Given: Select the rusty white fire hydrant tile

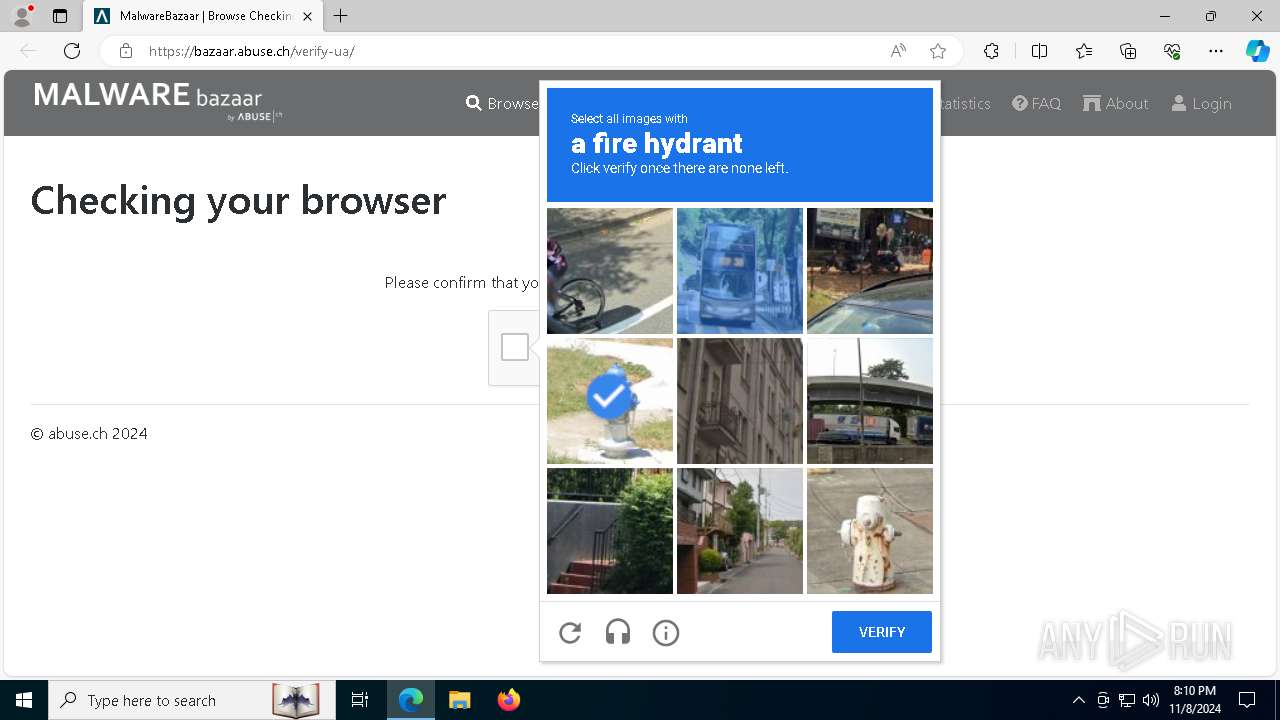Looking at the screenshot, I should pyautogui.click(x=870, y=531).
